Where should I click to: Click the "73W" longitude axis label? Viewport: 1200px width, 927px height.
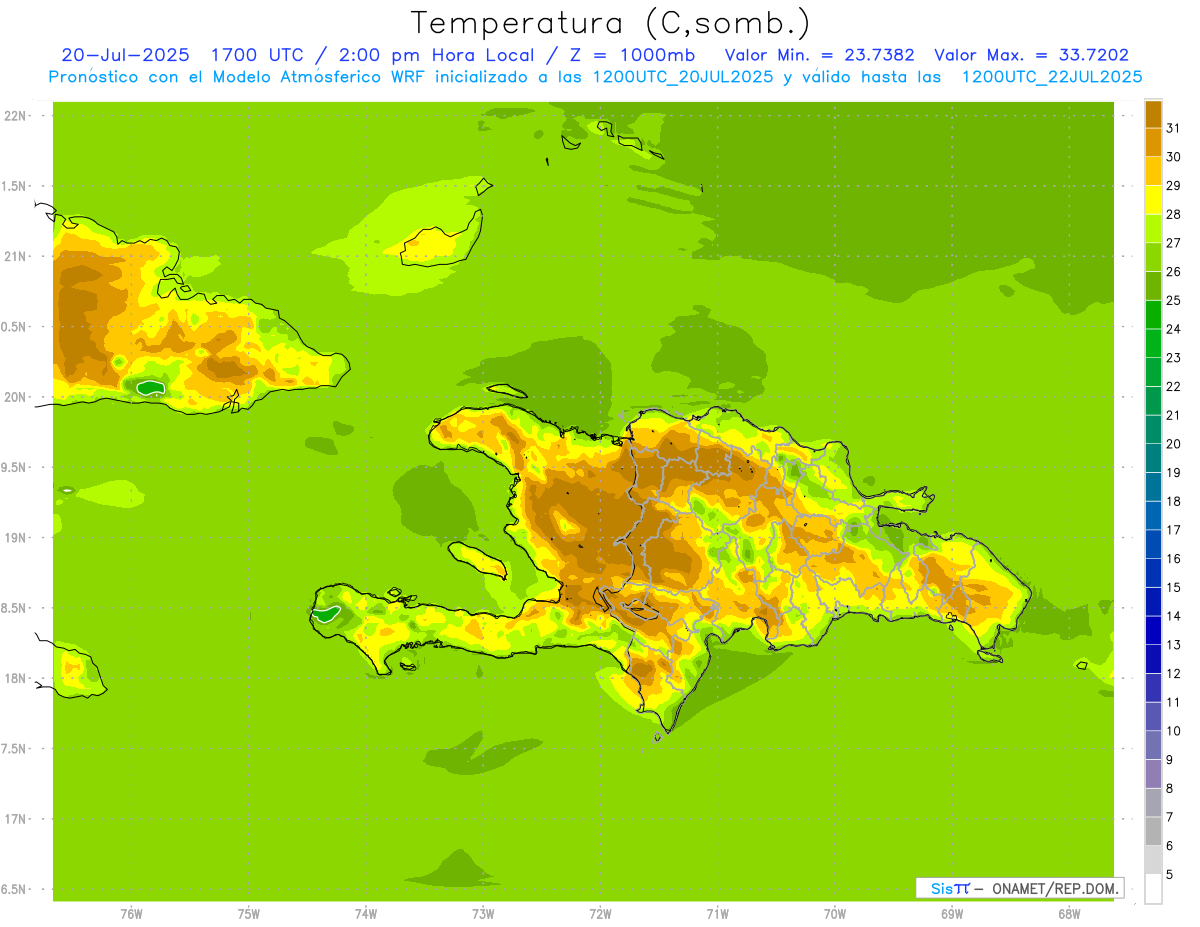[x=483, y=914]
